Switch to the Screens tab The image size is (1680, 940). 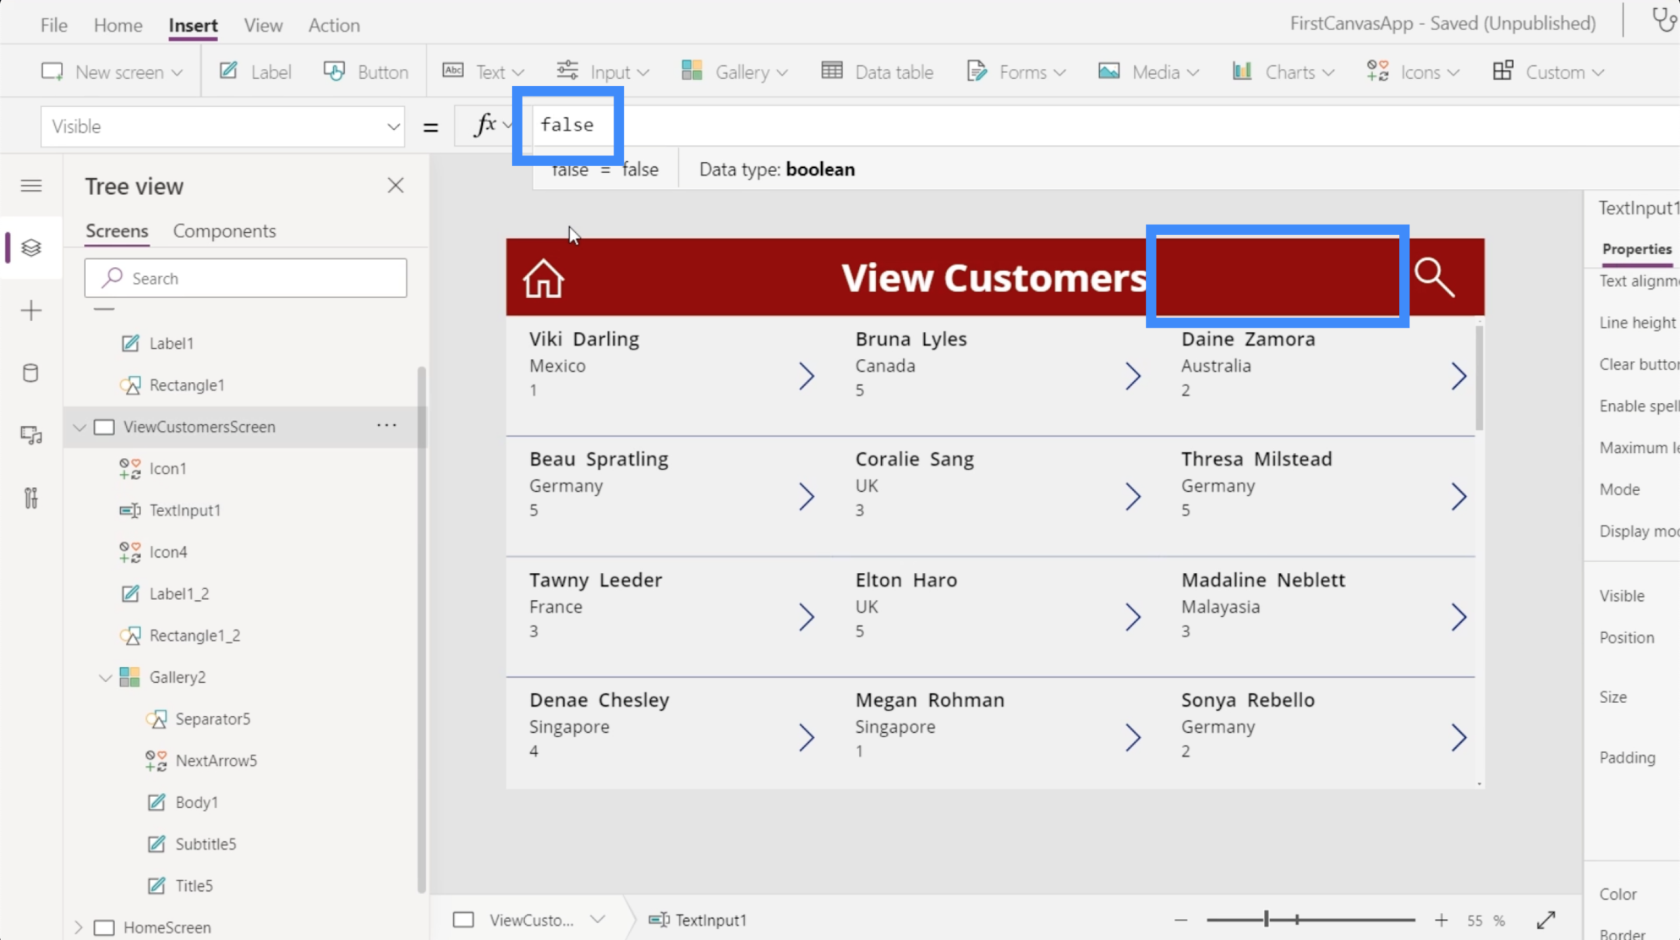[x=117, y=231]
